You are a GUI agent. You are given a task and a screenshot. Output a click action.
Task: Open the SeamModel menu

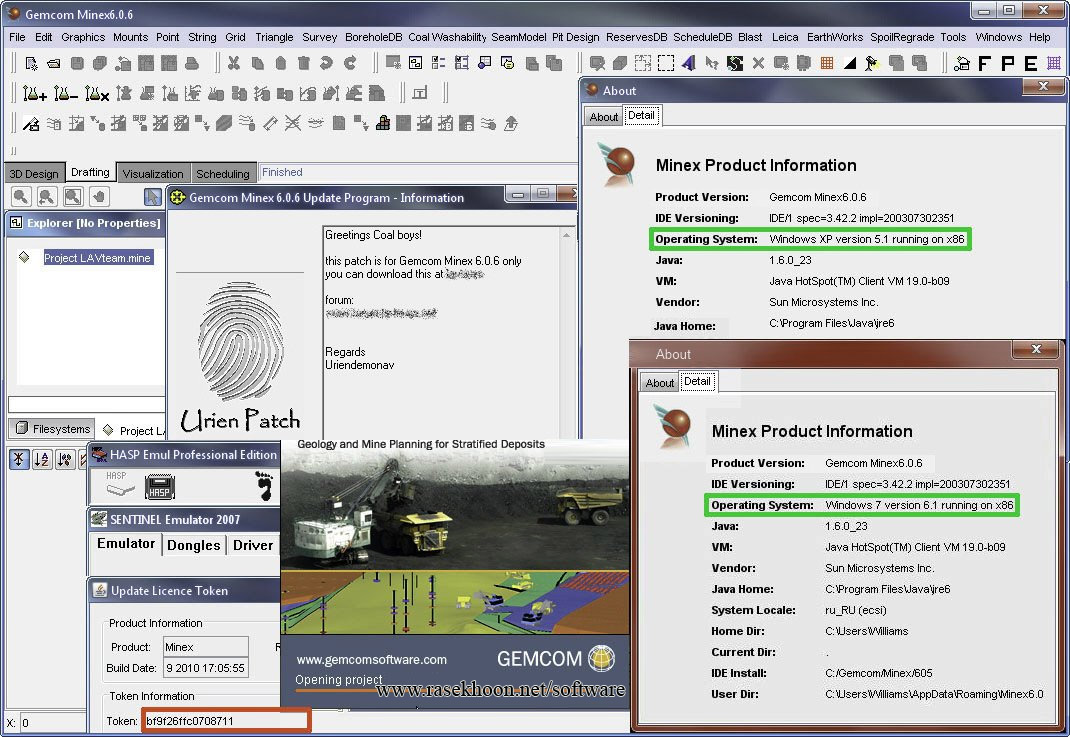click(519, 37)
